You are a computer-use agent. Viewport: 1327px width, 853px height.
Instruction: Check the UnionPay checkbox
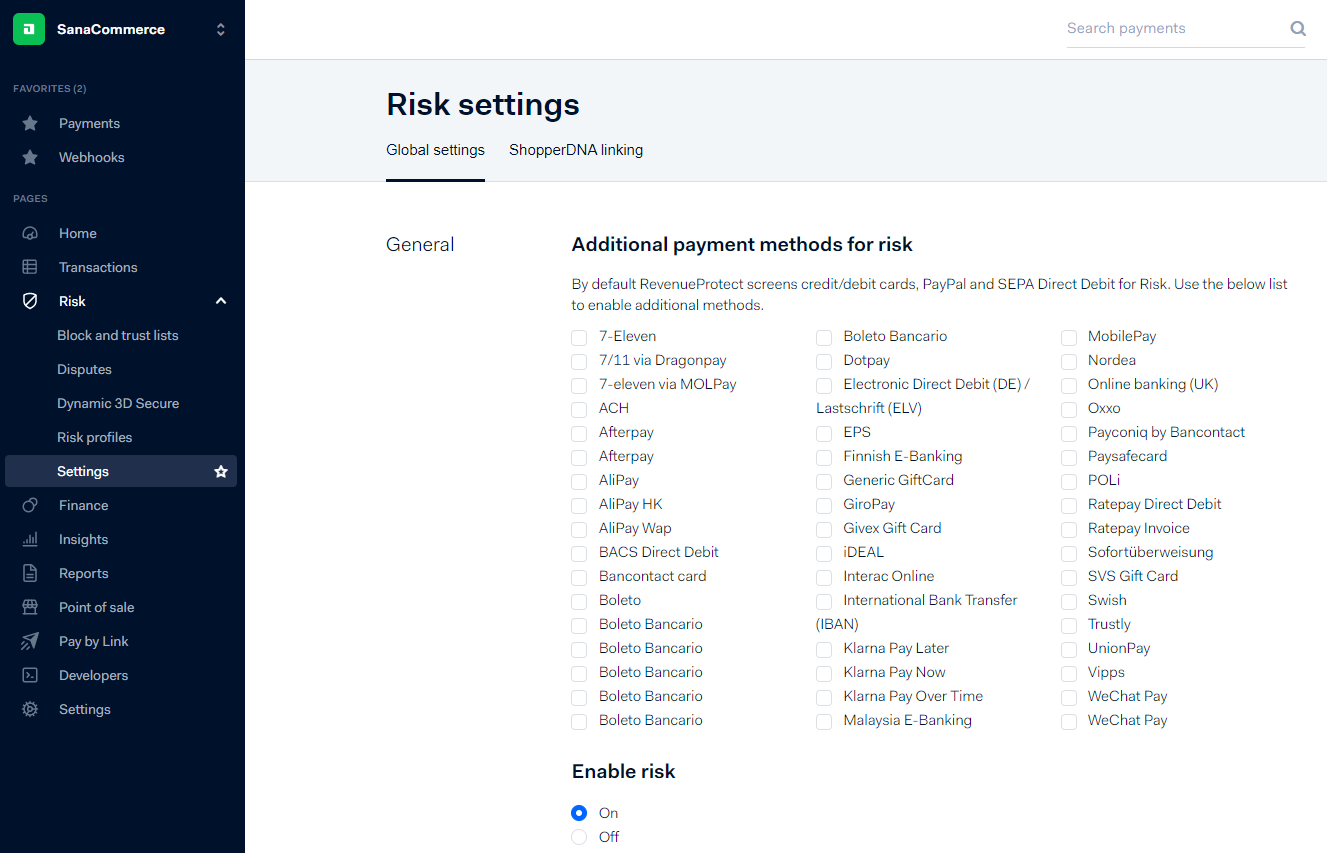pyautogui.click(x=1069, y=649)
